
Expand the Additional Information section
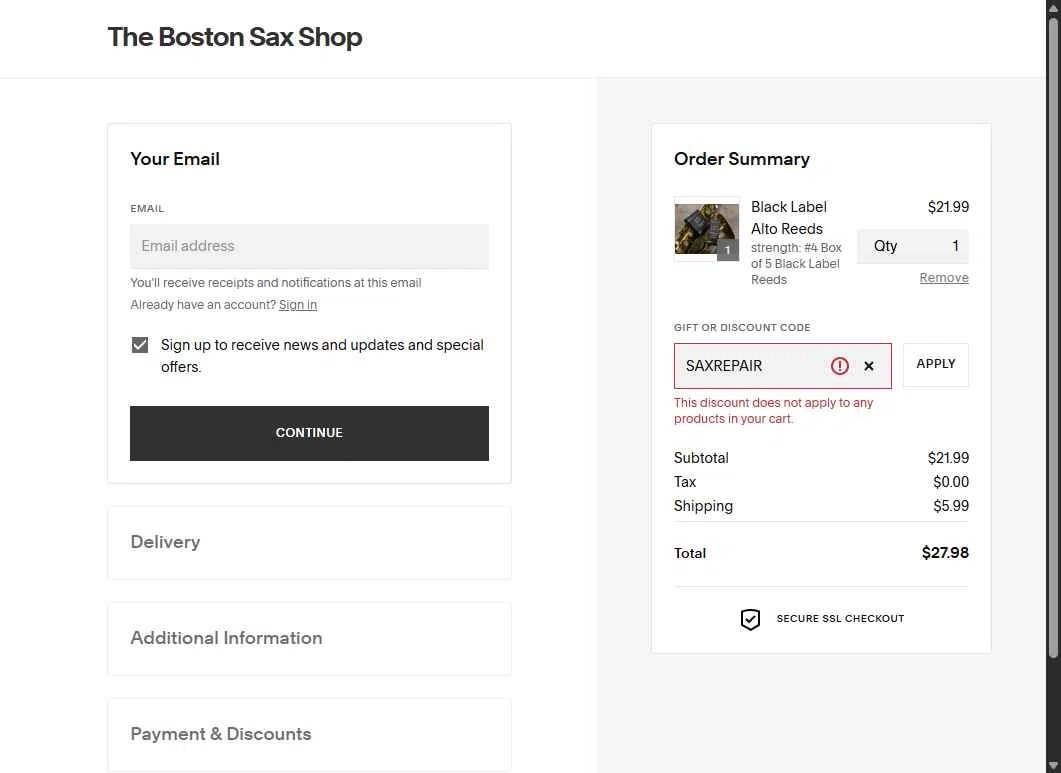pyautogui.click(x=309, y=638)
